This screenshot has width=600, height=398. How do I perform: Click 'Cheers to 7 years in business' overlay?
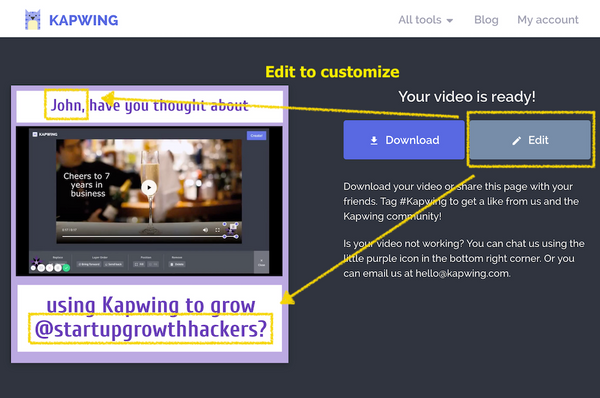tap(86, 185)
